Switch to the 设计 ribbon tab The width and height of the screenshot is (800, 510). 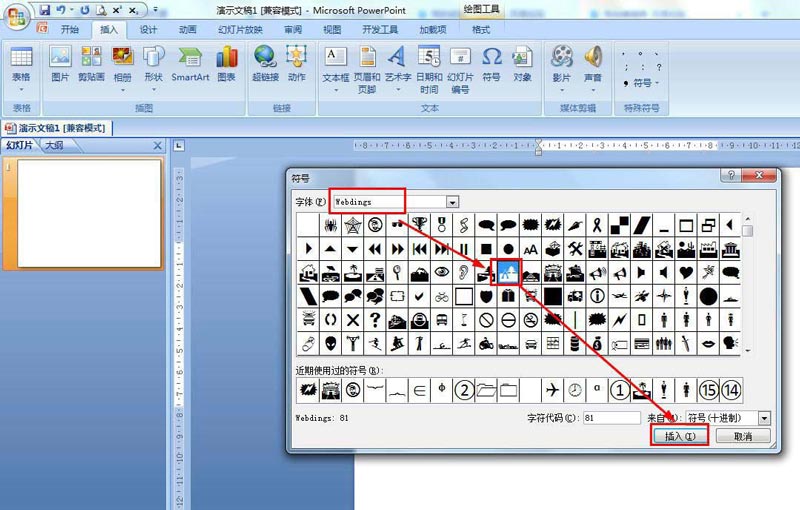(148, 30)
